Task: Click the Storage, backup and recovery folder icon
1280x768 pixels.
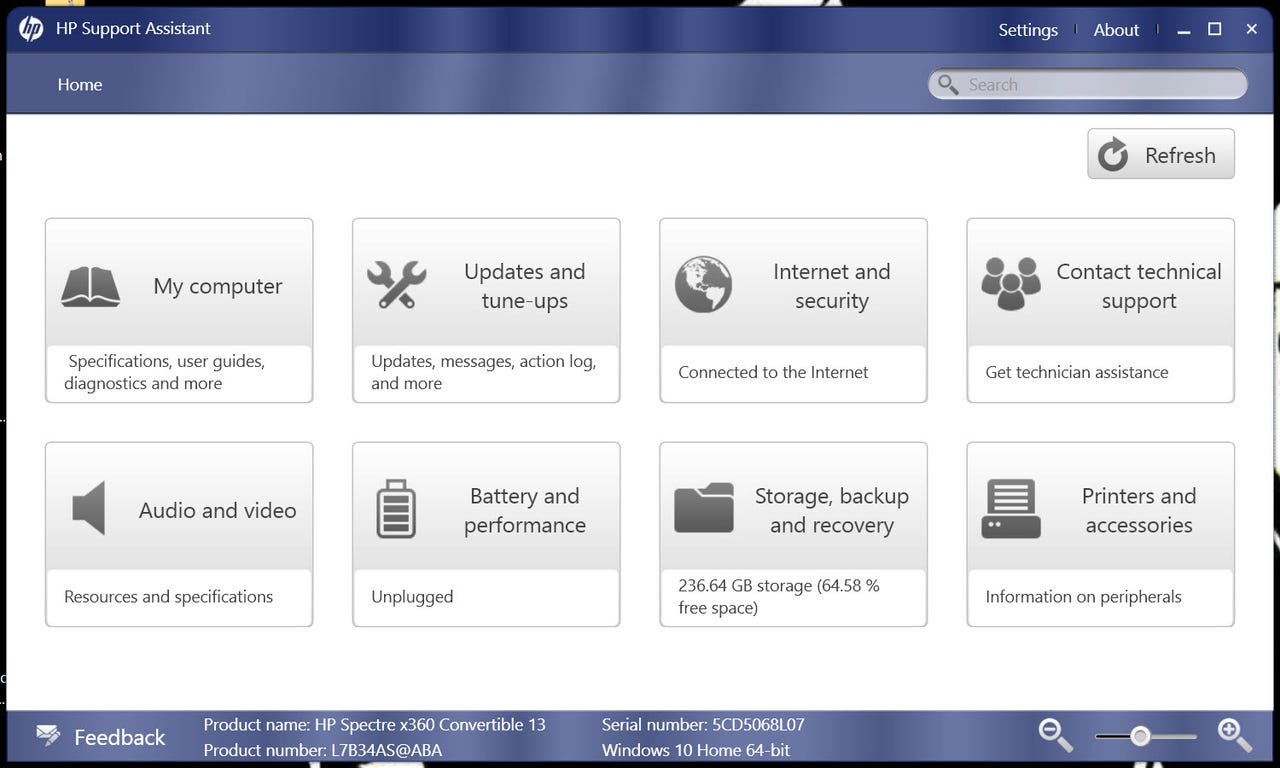Action: pyautogui.click(x=704, y=508)
